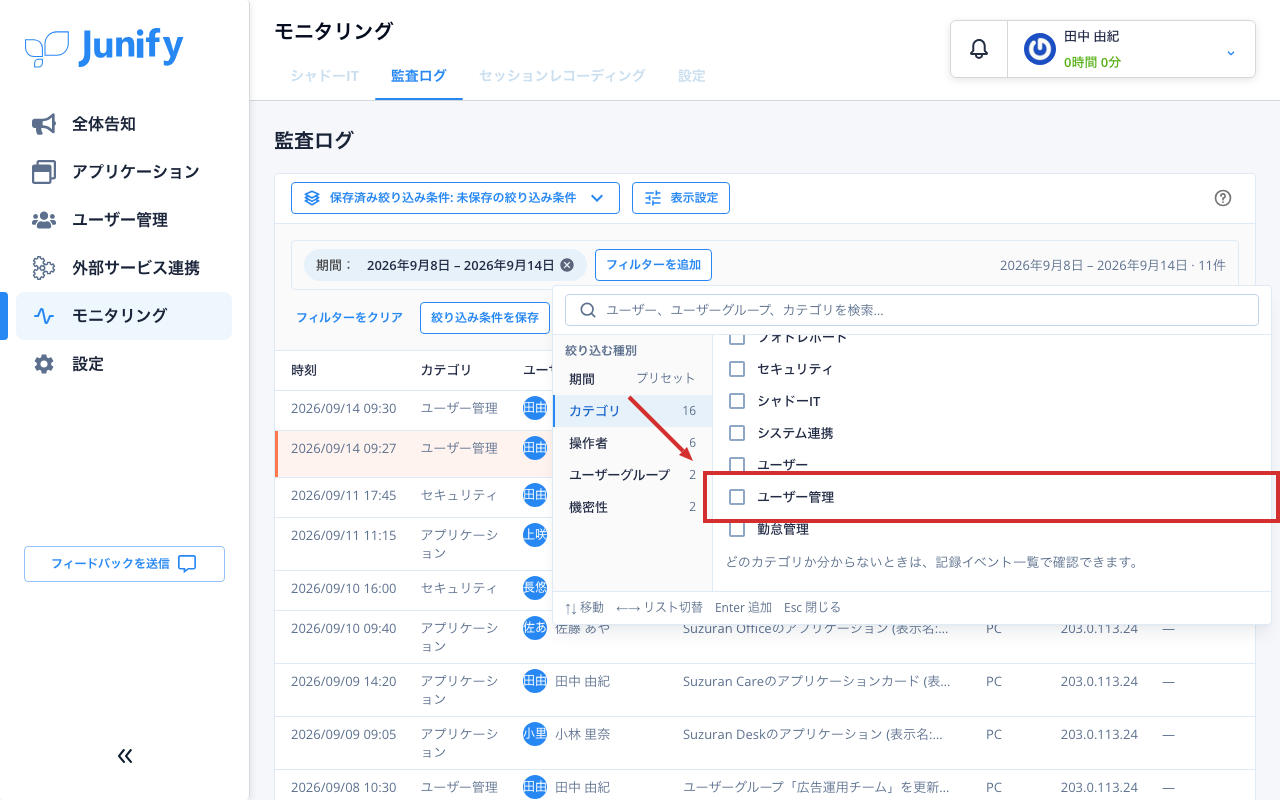Screen dimensions: 1280x800
Task: Open the 設定 tab under モニタリング header
Action: 692,76
